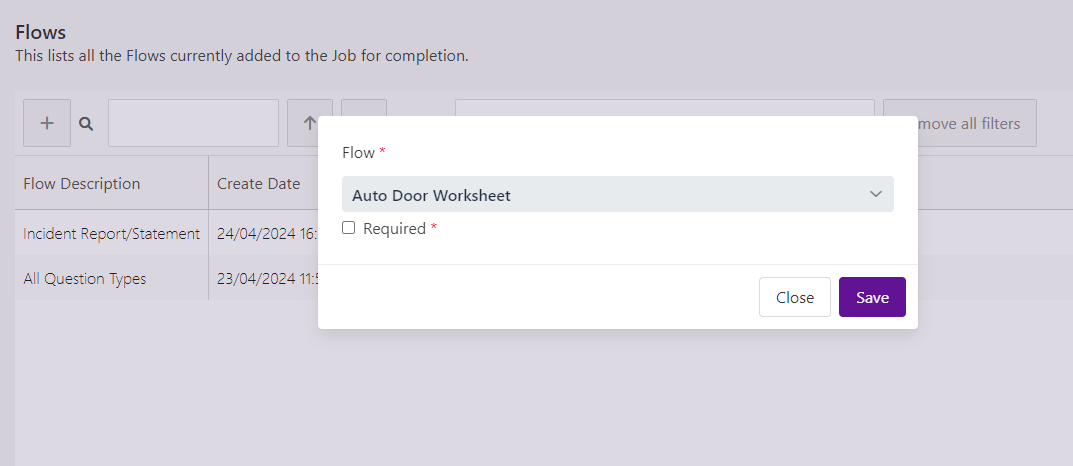Close the Flow dialog
This screenshot has height=466, width=1073.
coord(794,297)
